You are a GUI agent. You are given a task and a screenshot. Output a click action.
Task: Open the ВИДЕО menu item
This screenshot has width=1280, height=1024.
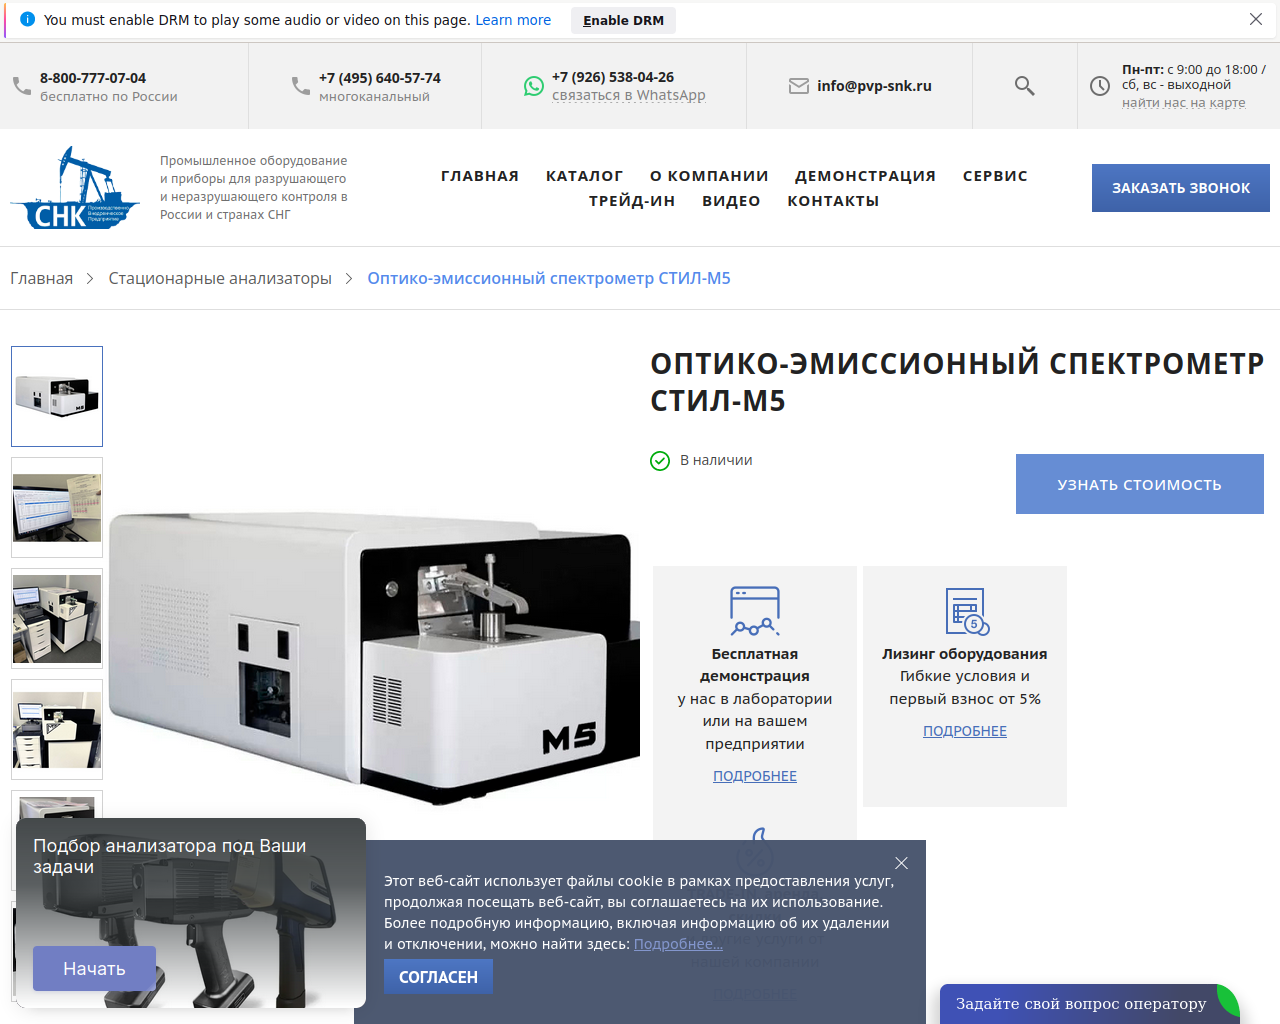click(x=731, y=201)
